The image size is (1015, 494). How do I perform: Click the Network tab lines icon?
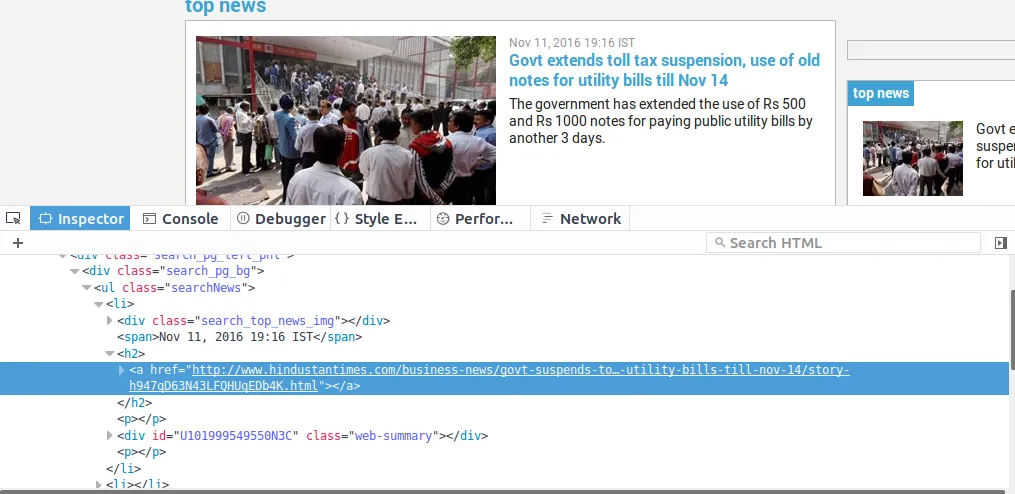pyautogui.click(x=547, y=218)
